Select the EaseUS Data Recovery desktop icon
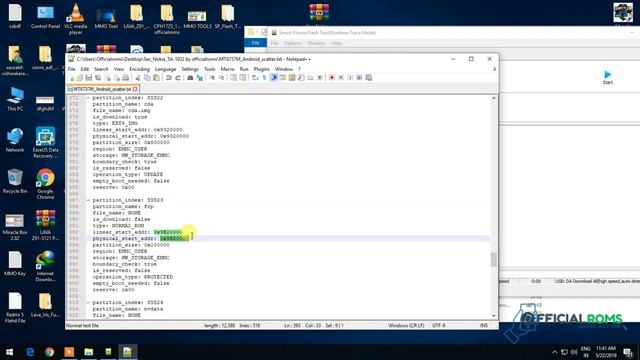Screen dimensions: 640x360 45,142
